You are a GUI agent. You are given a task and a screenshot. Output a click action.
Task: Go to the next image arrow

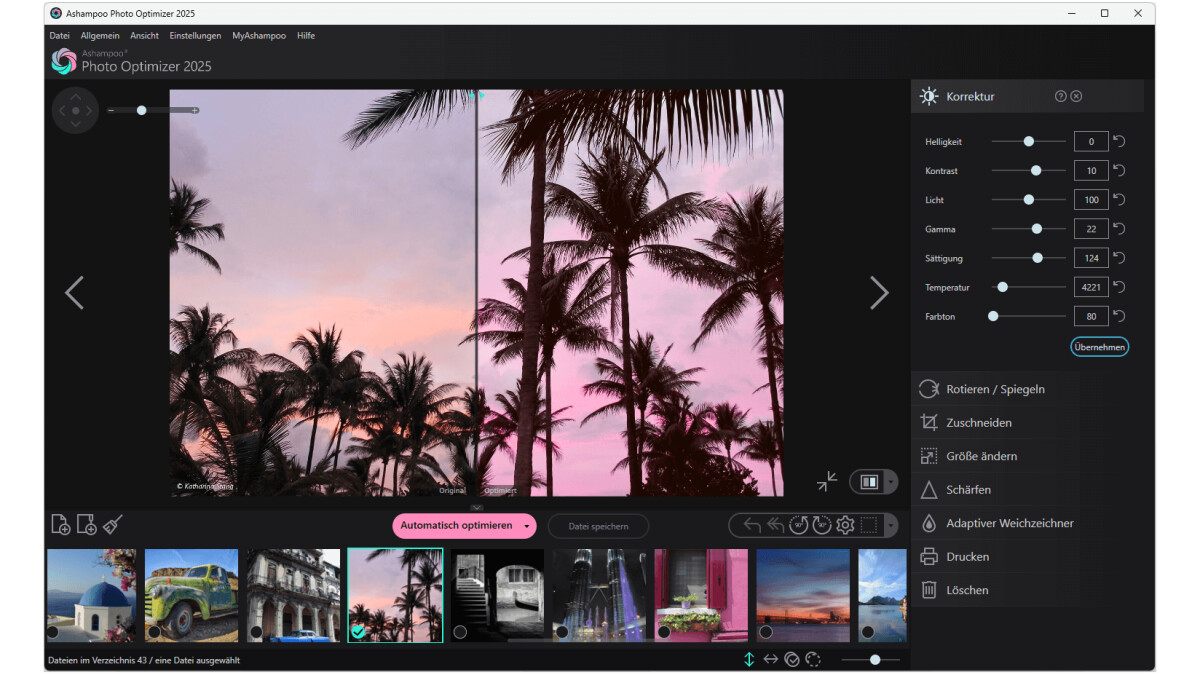coord(879,293)
